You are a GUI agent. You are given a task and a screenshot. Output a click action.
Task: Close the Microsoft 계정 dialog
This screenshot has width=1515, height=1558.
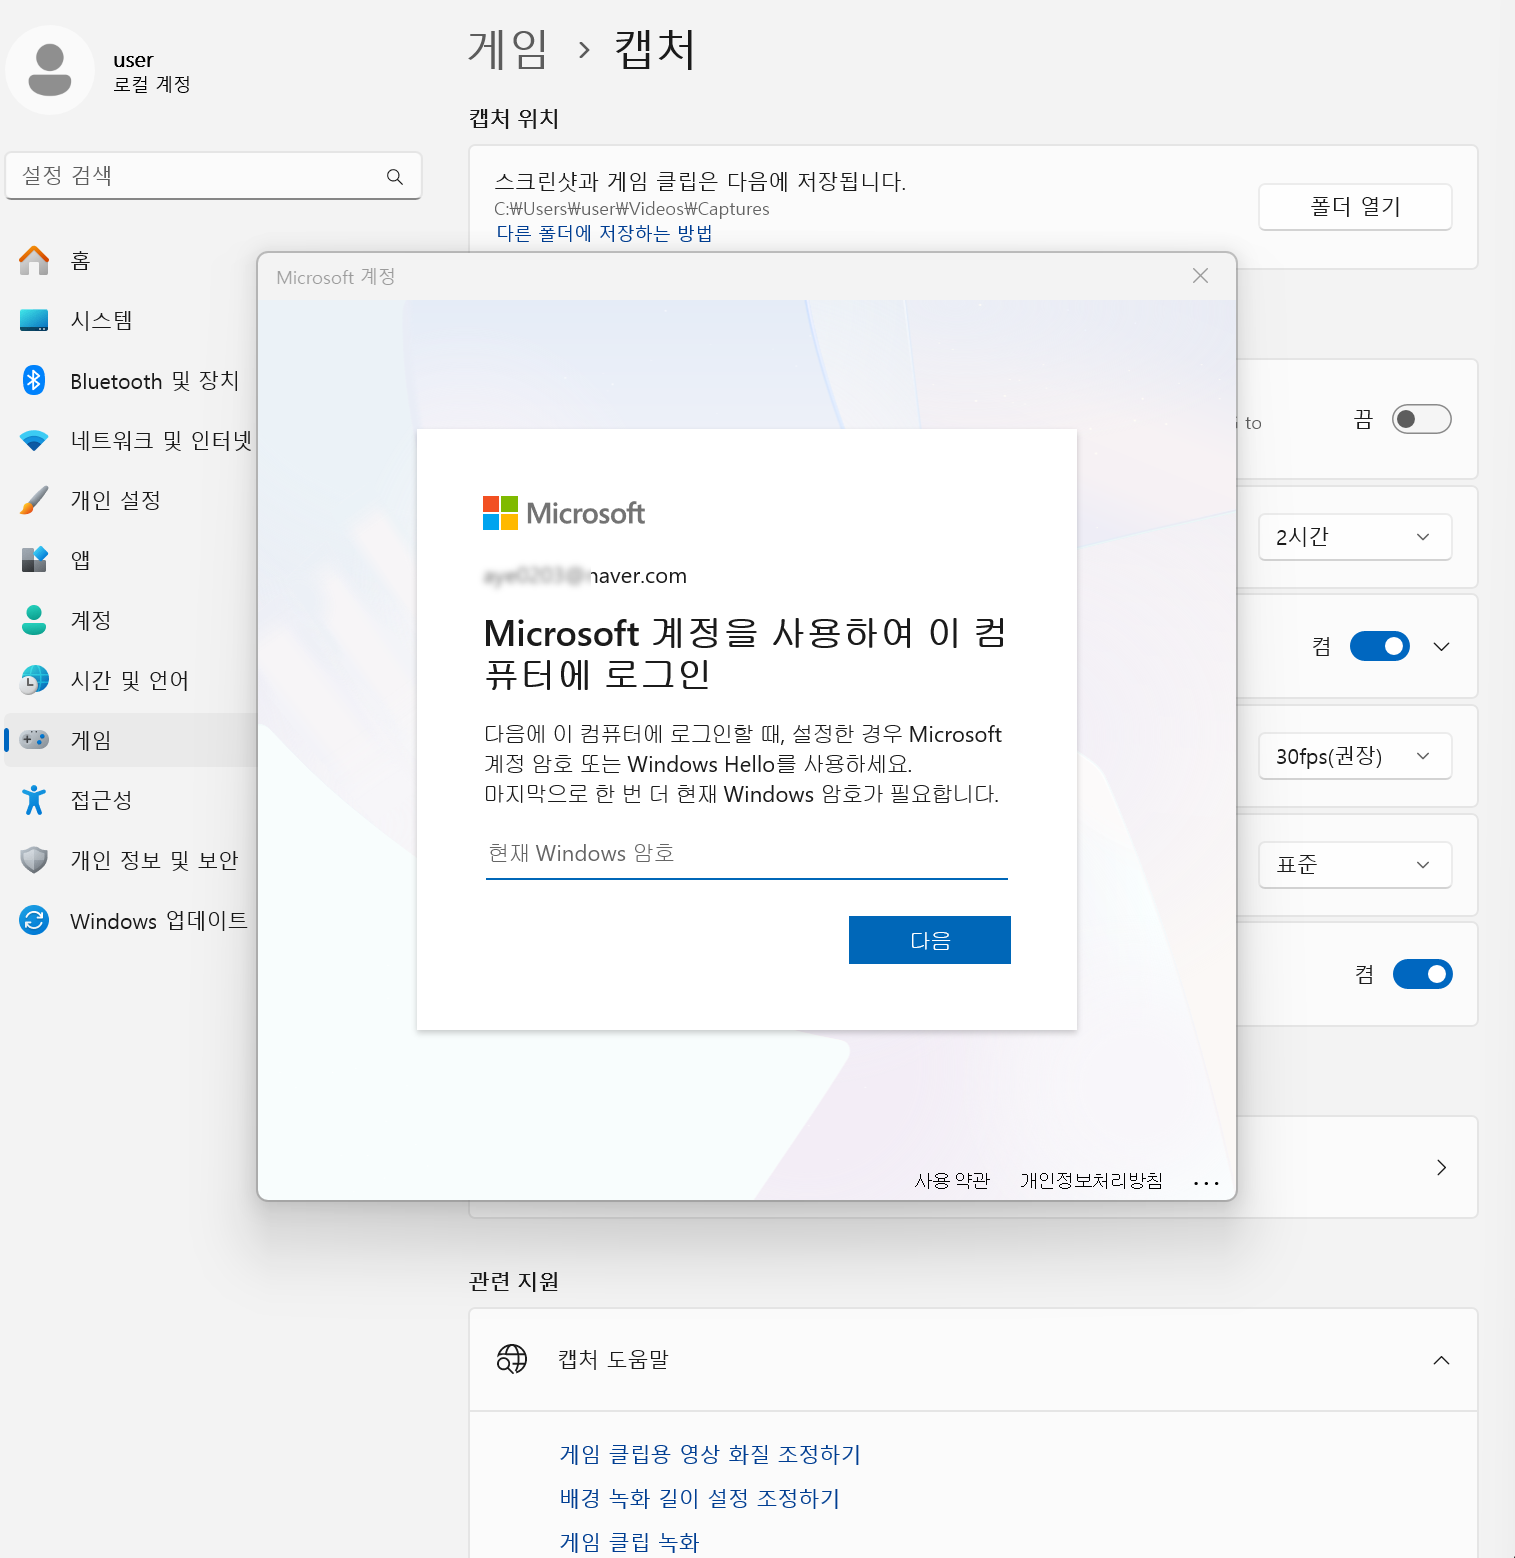1200,276
